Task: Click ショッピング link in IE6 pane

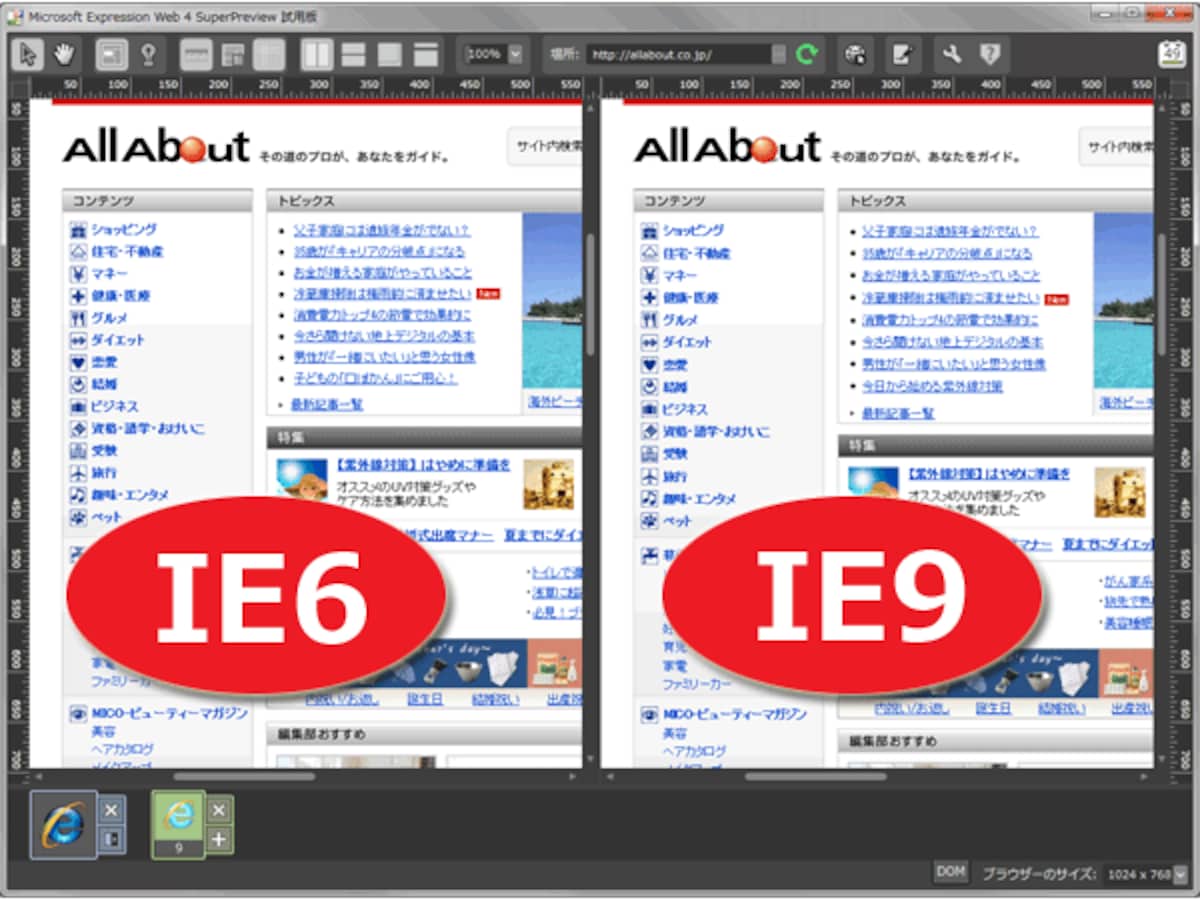Action: coord(123,230)
